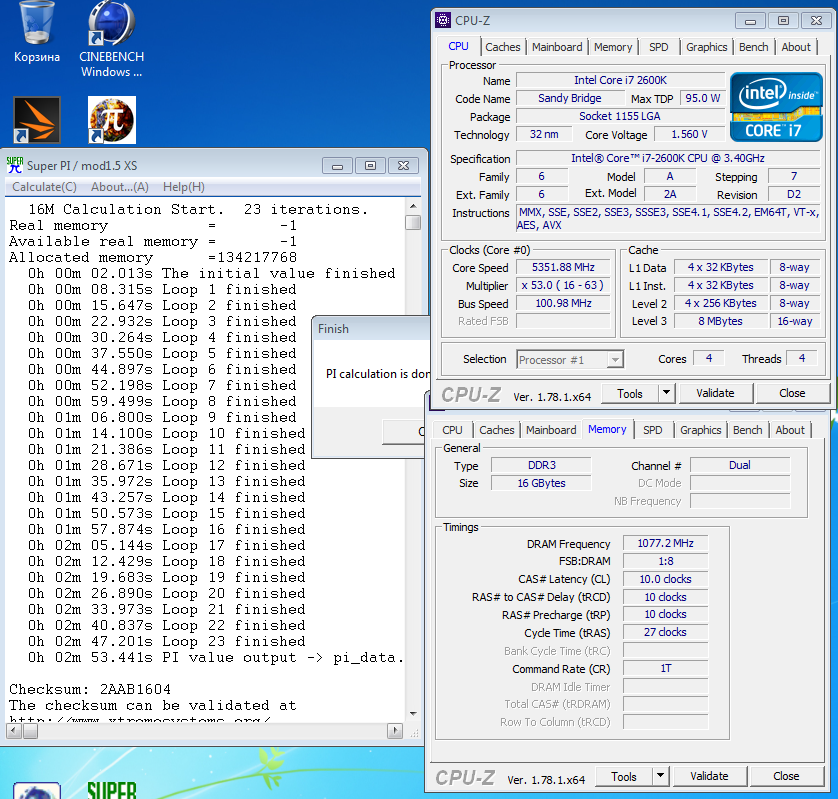
Task: Open the SUPER PI icon at screen bottom
Action: click(x=112, y=789)
